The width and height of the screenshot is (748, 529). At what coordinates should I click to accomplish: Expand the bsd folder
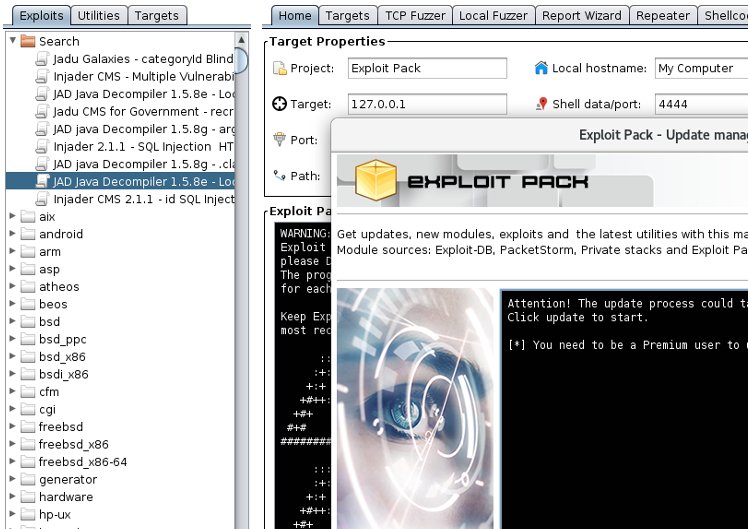(13, 322)
